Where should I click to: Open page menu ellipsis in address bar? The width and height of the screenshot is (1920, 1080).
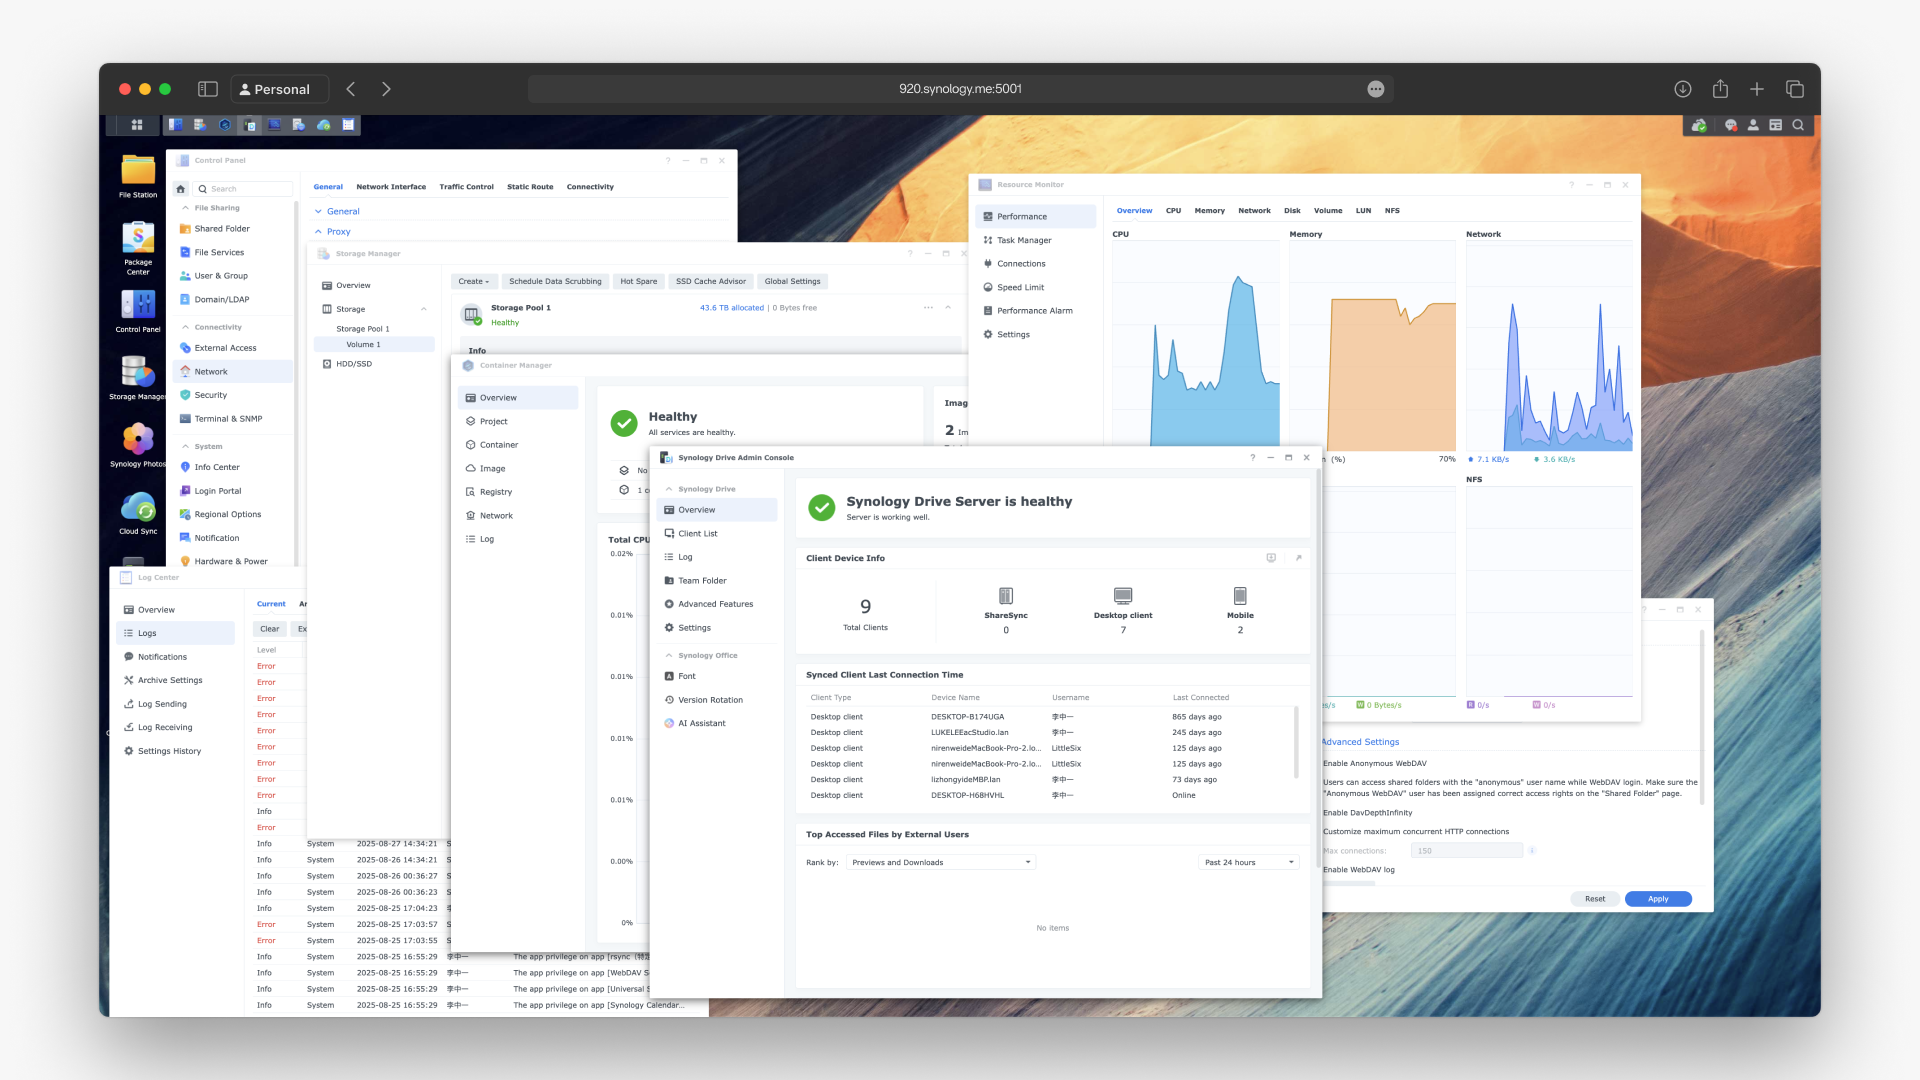pyautogui.click(x=1376, y=89)
